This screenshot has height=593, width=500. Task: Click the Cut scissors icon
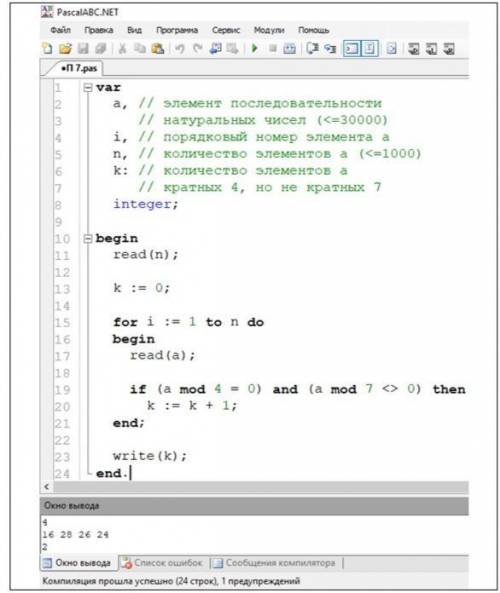click(122, 48)
